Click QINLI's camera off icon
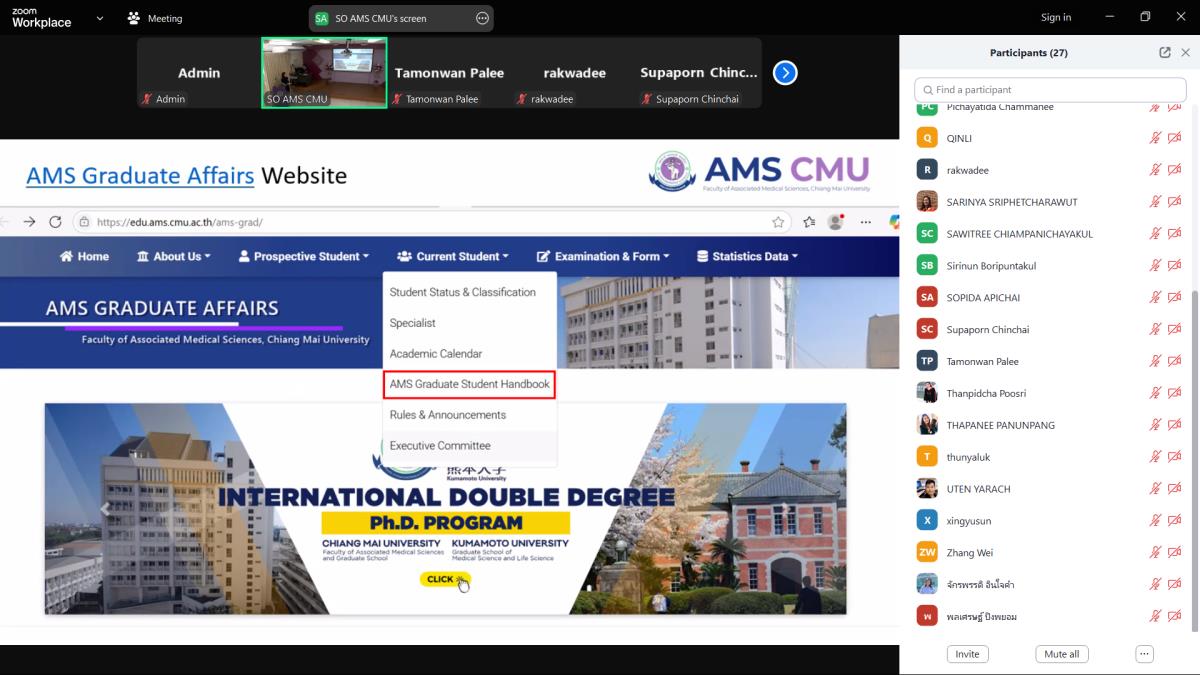This screenshot has width=1200, height=675. click(x=1175, y=138)
